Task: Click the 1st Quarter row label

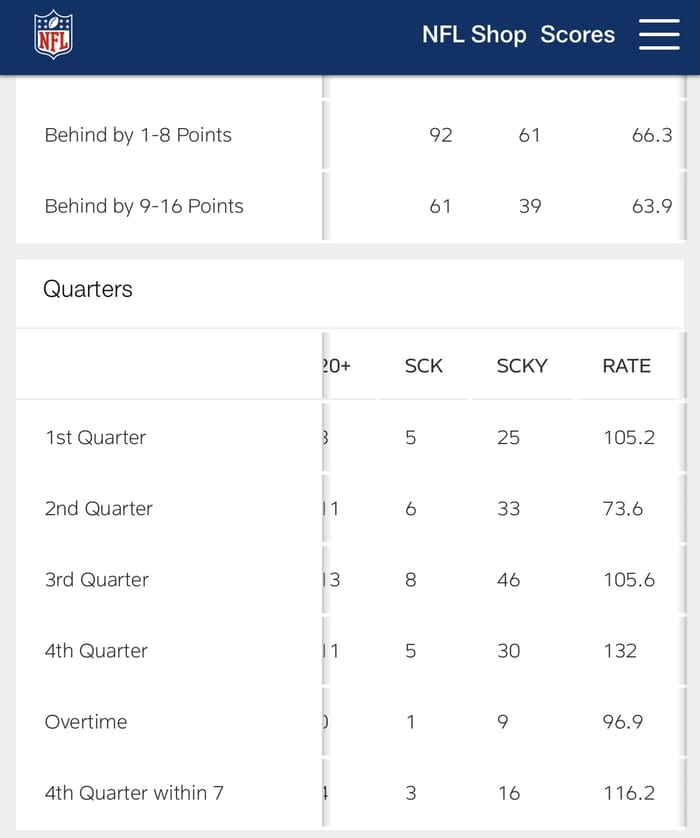Action: pos(95,438)
